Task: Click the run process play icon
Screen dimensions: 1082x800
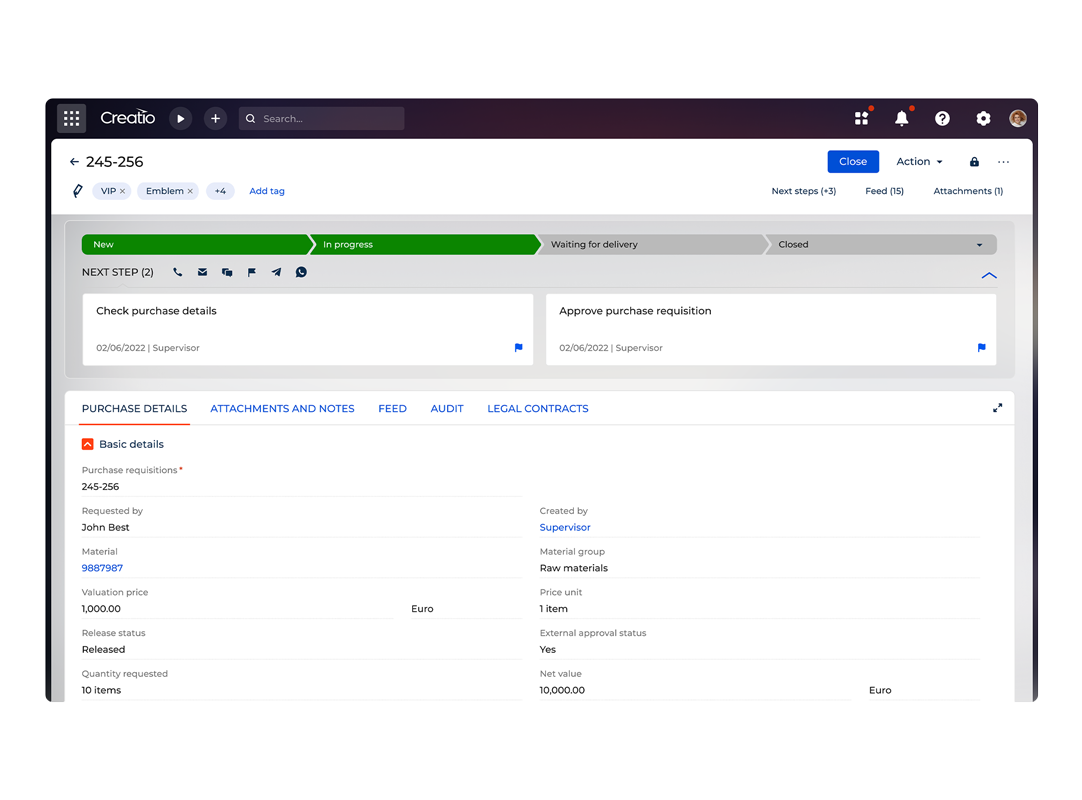Action: 180,118
